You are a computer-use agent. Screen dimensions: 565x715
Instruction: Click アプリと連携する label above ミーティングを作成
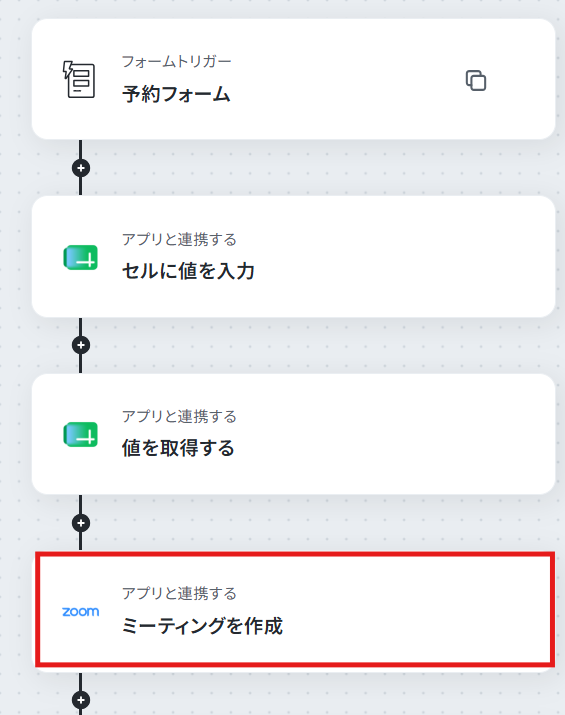(179, 593)
